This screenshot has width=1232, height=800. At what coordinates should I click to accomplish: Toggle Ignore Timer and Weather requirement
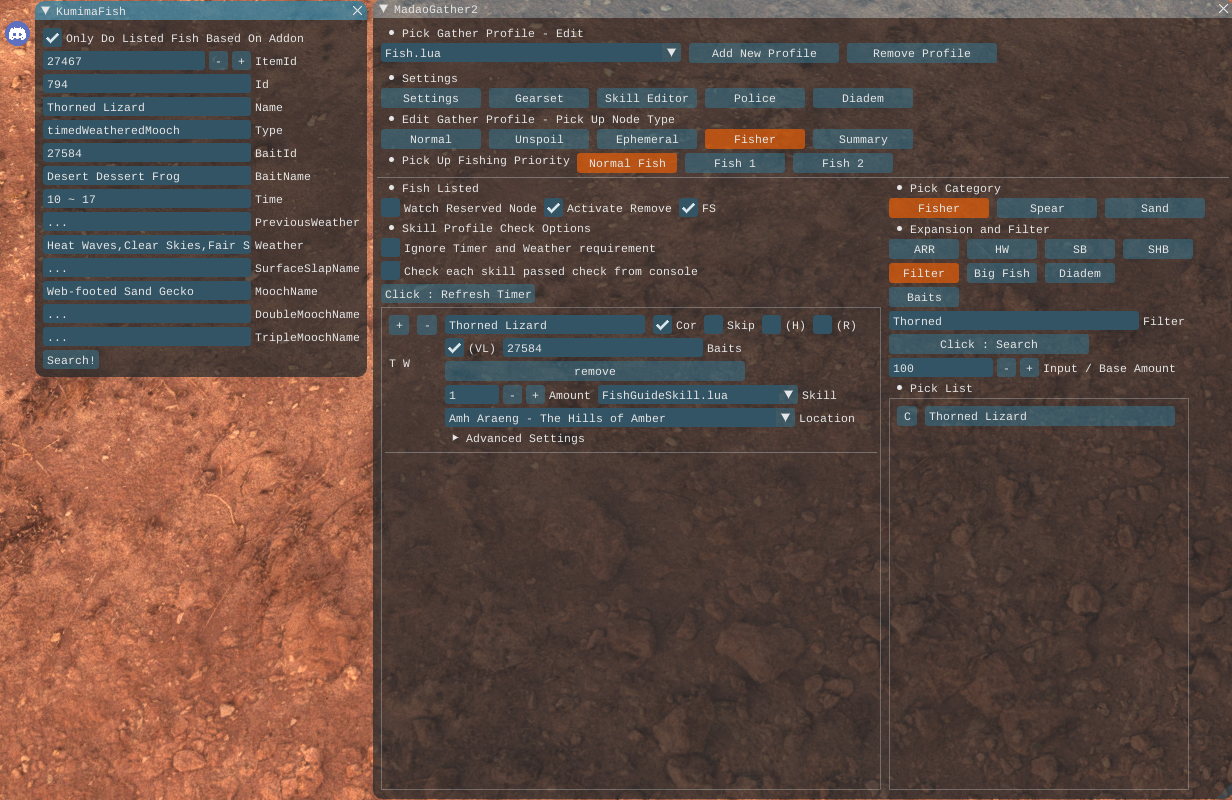tap(391, 248)
